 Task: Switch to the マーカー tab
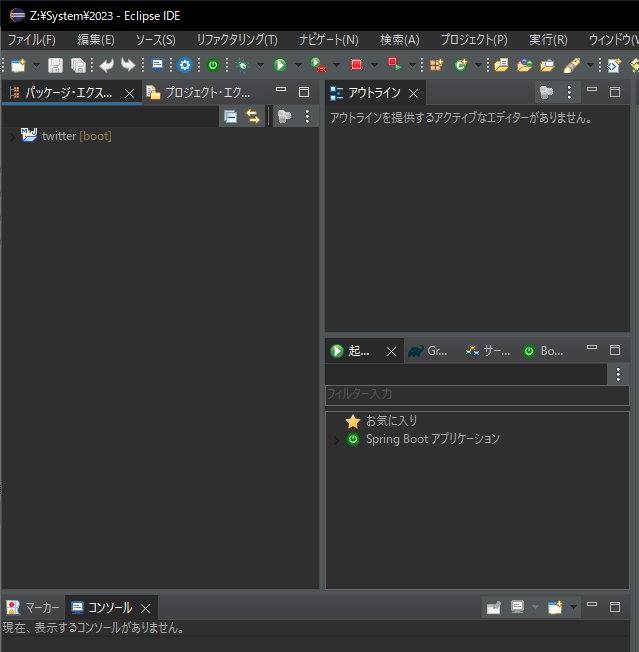[x=34, y=608]
